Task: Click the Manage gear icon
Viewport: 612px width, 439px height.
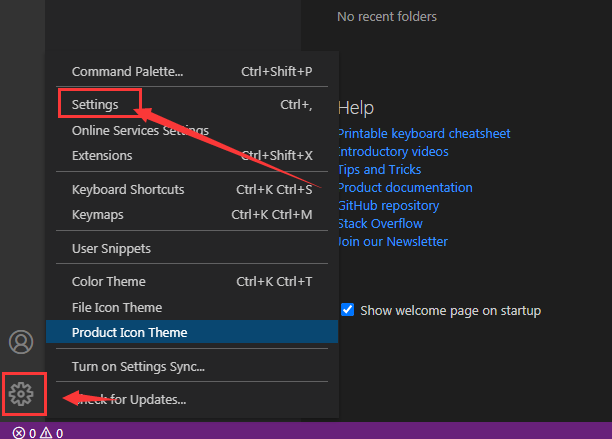Action: pyautogui.click(x=21, y=393)
